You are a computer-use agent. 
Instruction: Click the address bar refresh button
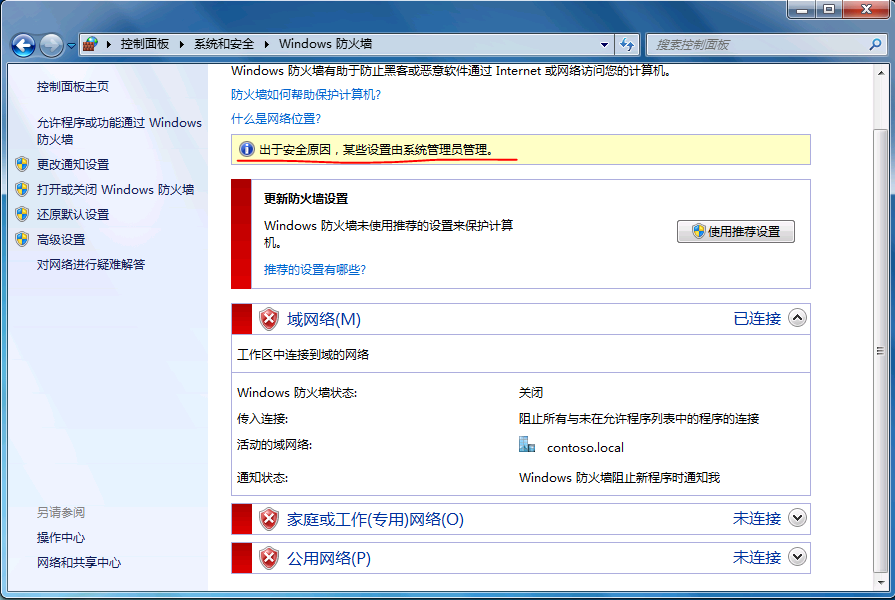[x=627, y=45]
